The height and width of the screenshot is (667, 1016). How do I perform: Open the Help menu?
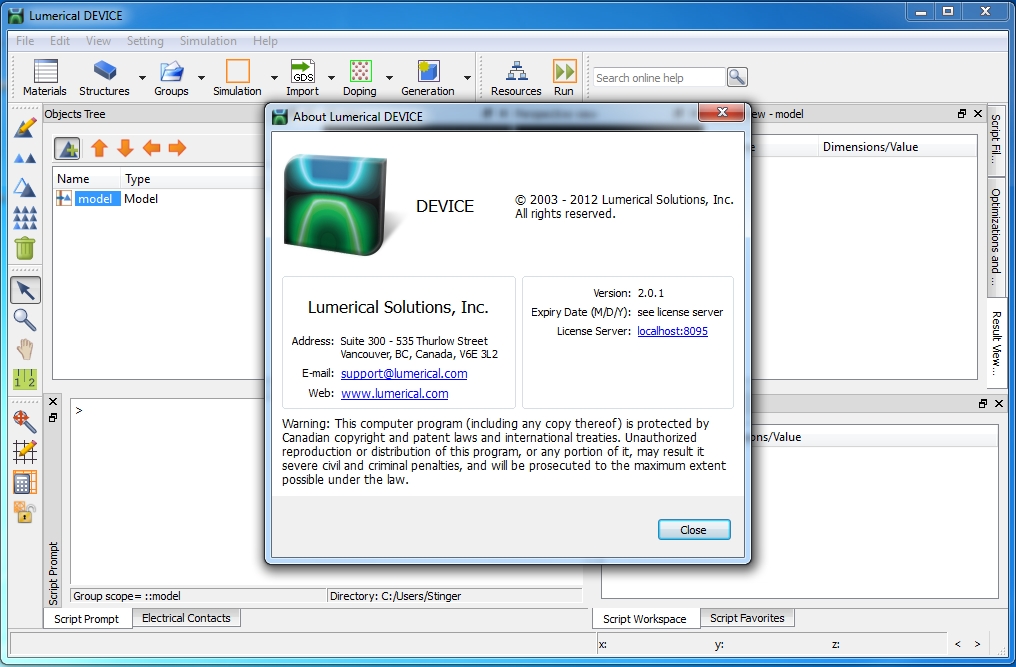tap(265, 41)
